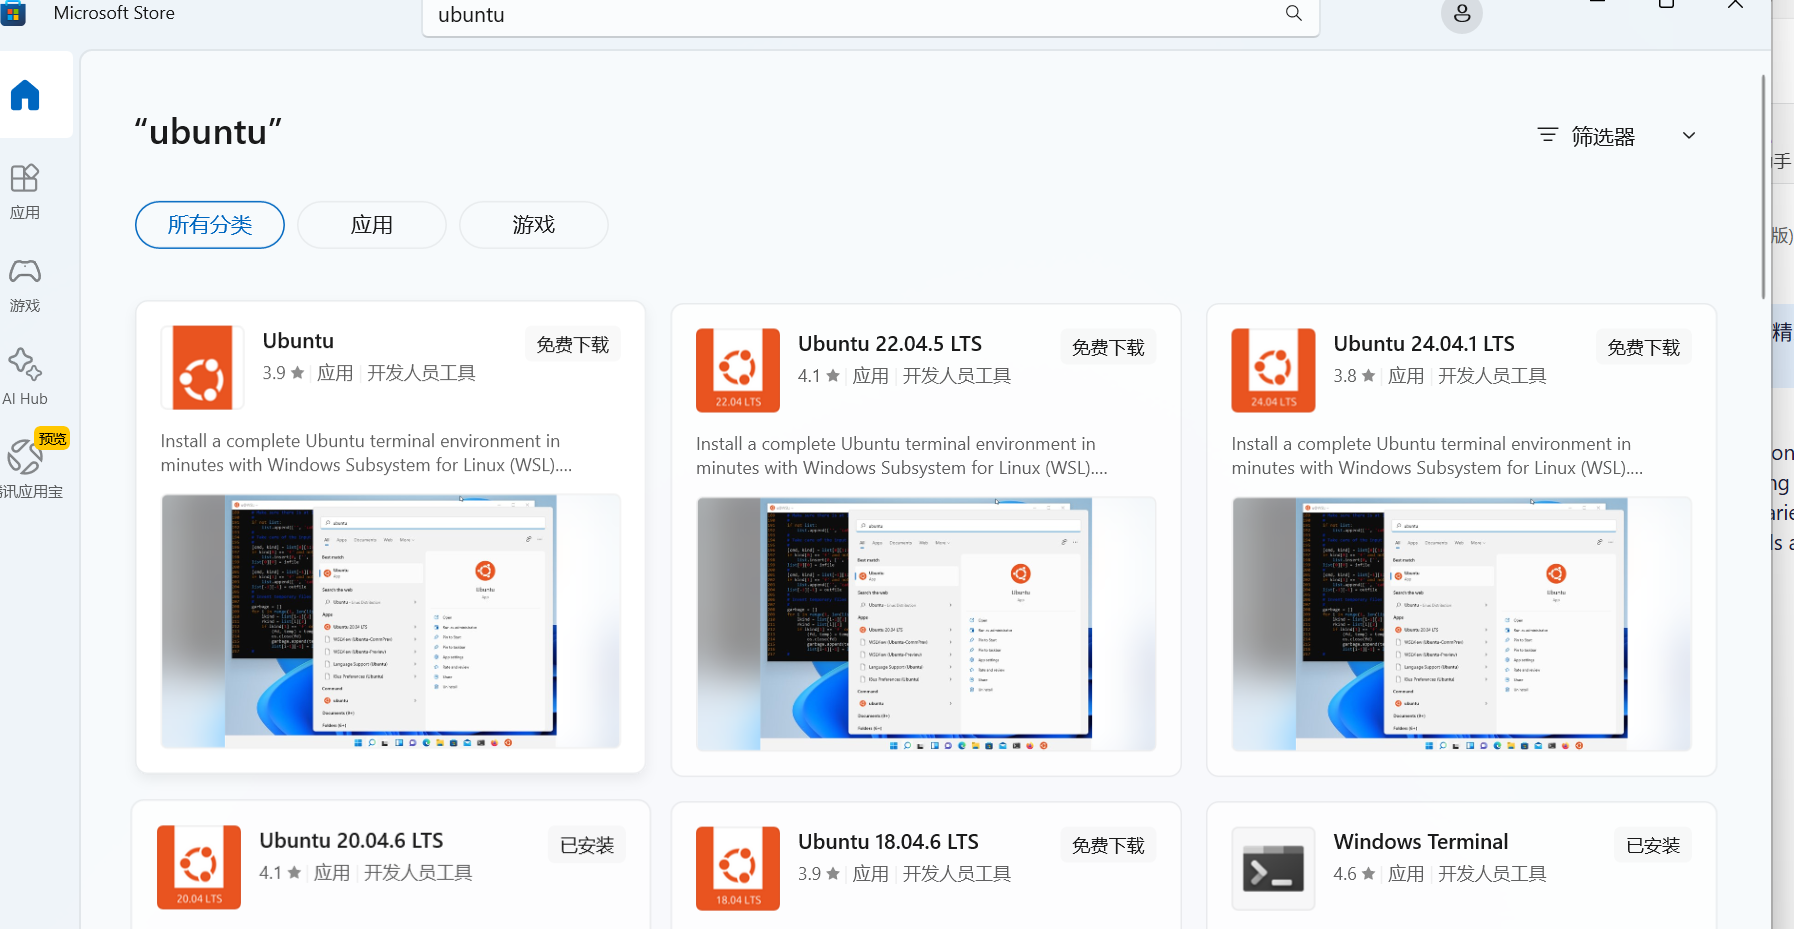This screenshot has width=1794, height=929.
Task: Open the Windows Terminal icon
Action: pyautogui.click(x=1273, y=868)
